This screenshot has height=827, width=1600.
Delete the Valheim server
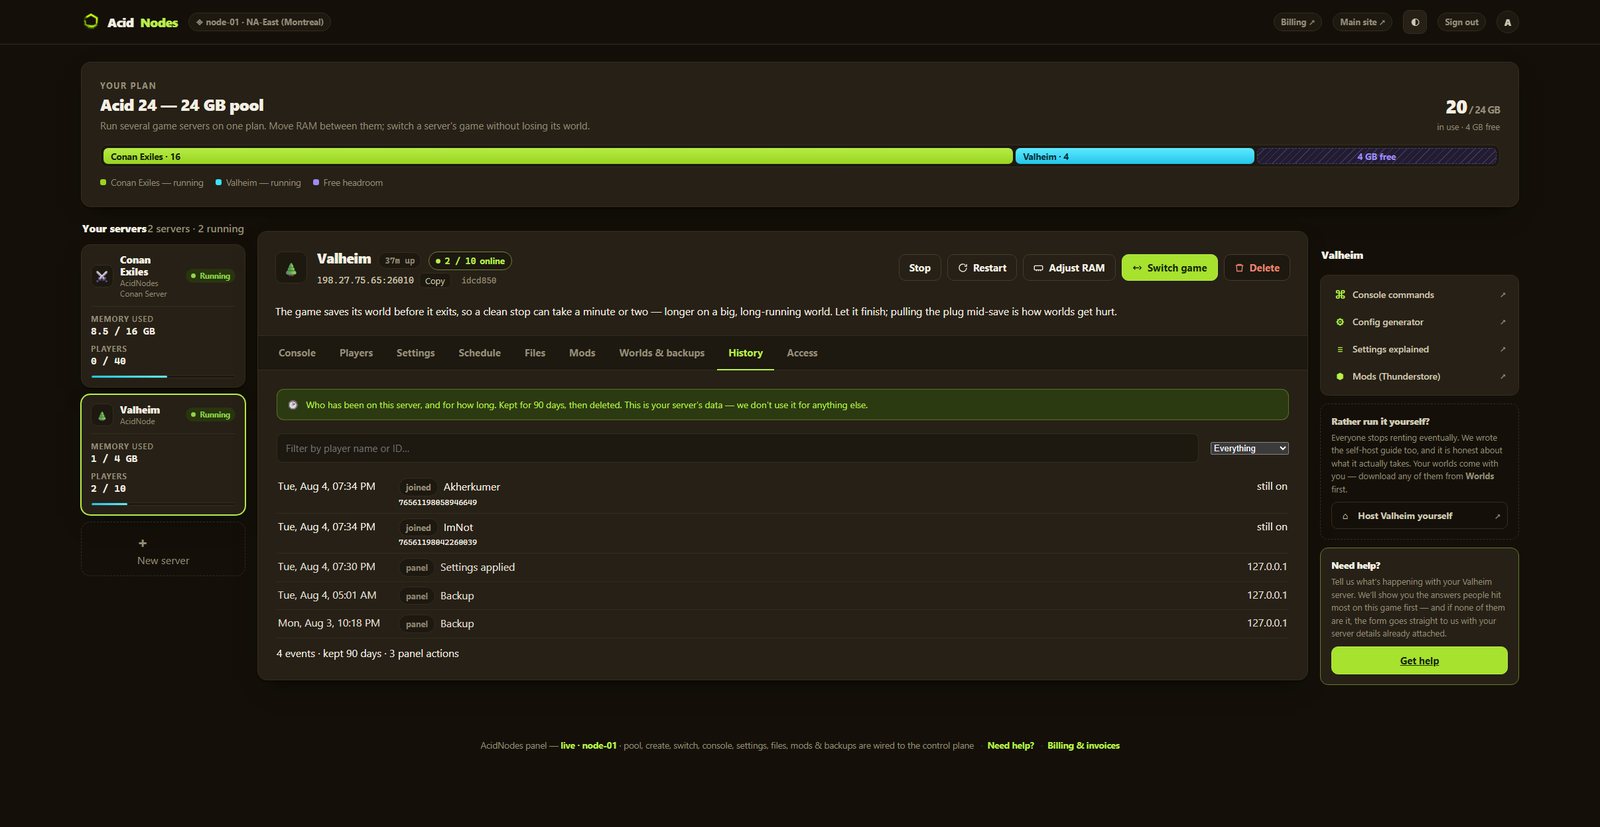1257,268
